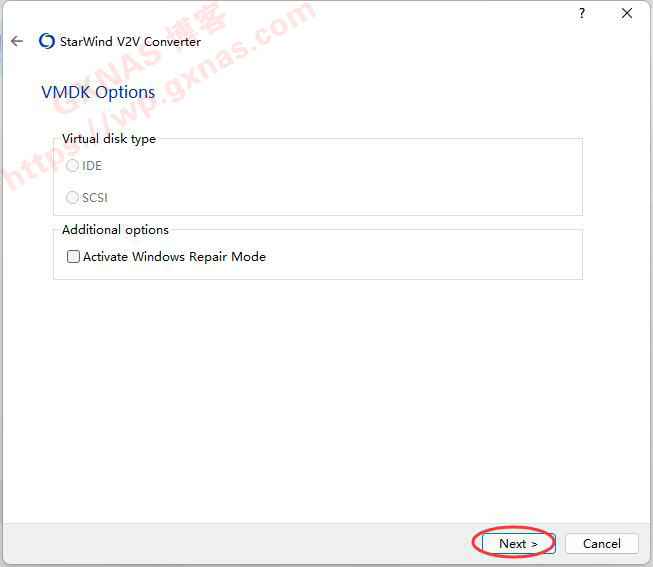
Task: Click the Virtual disk type group label
Action: 109,139
